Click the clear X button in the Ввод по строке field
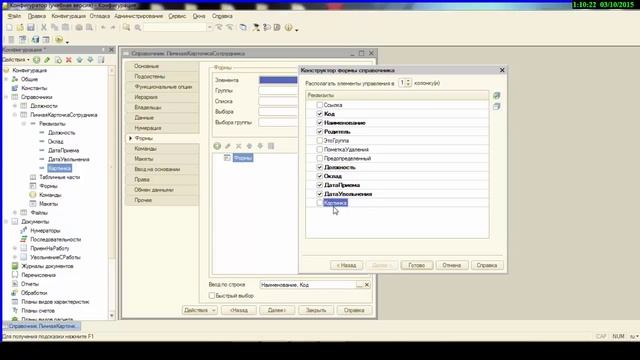 [367, 285]
